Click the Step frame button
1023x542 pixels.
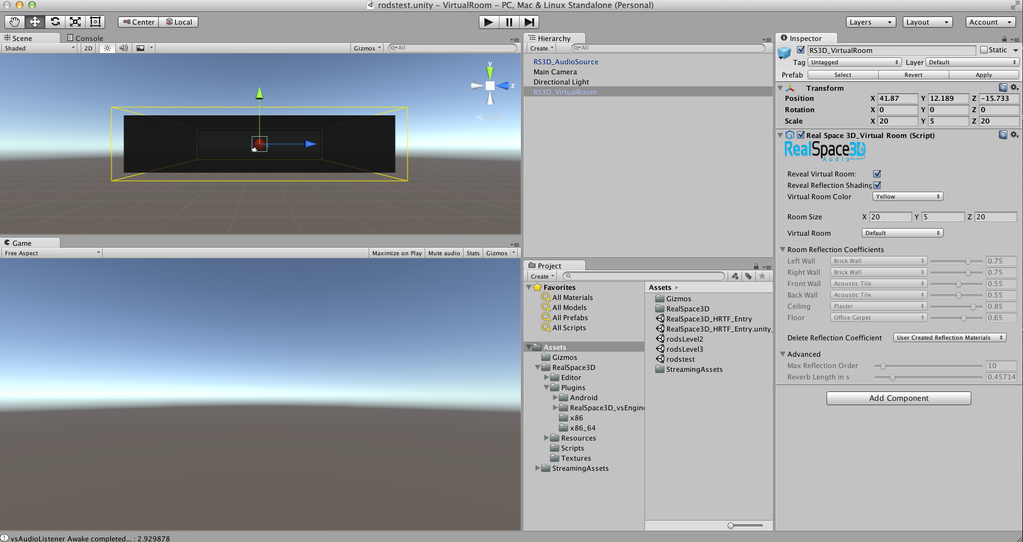click(529, 22)
